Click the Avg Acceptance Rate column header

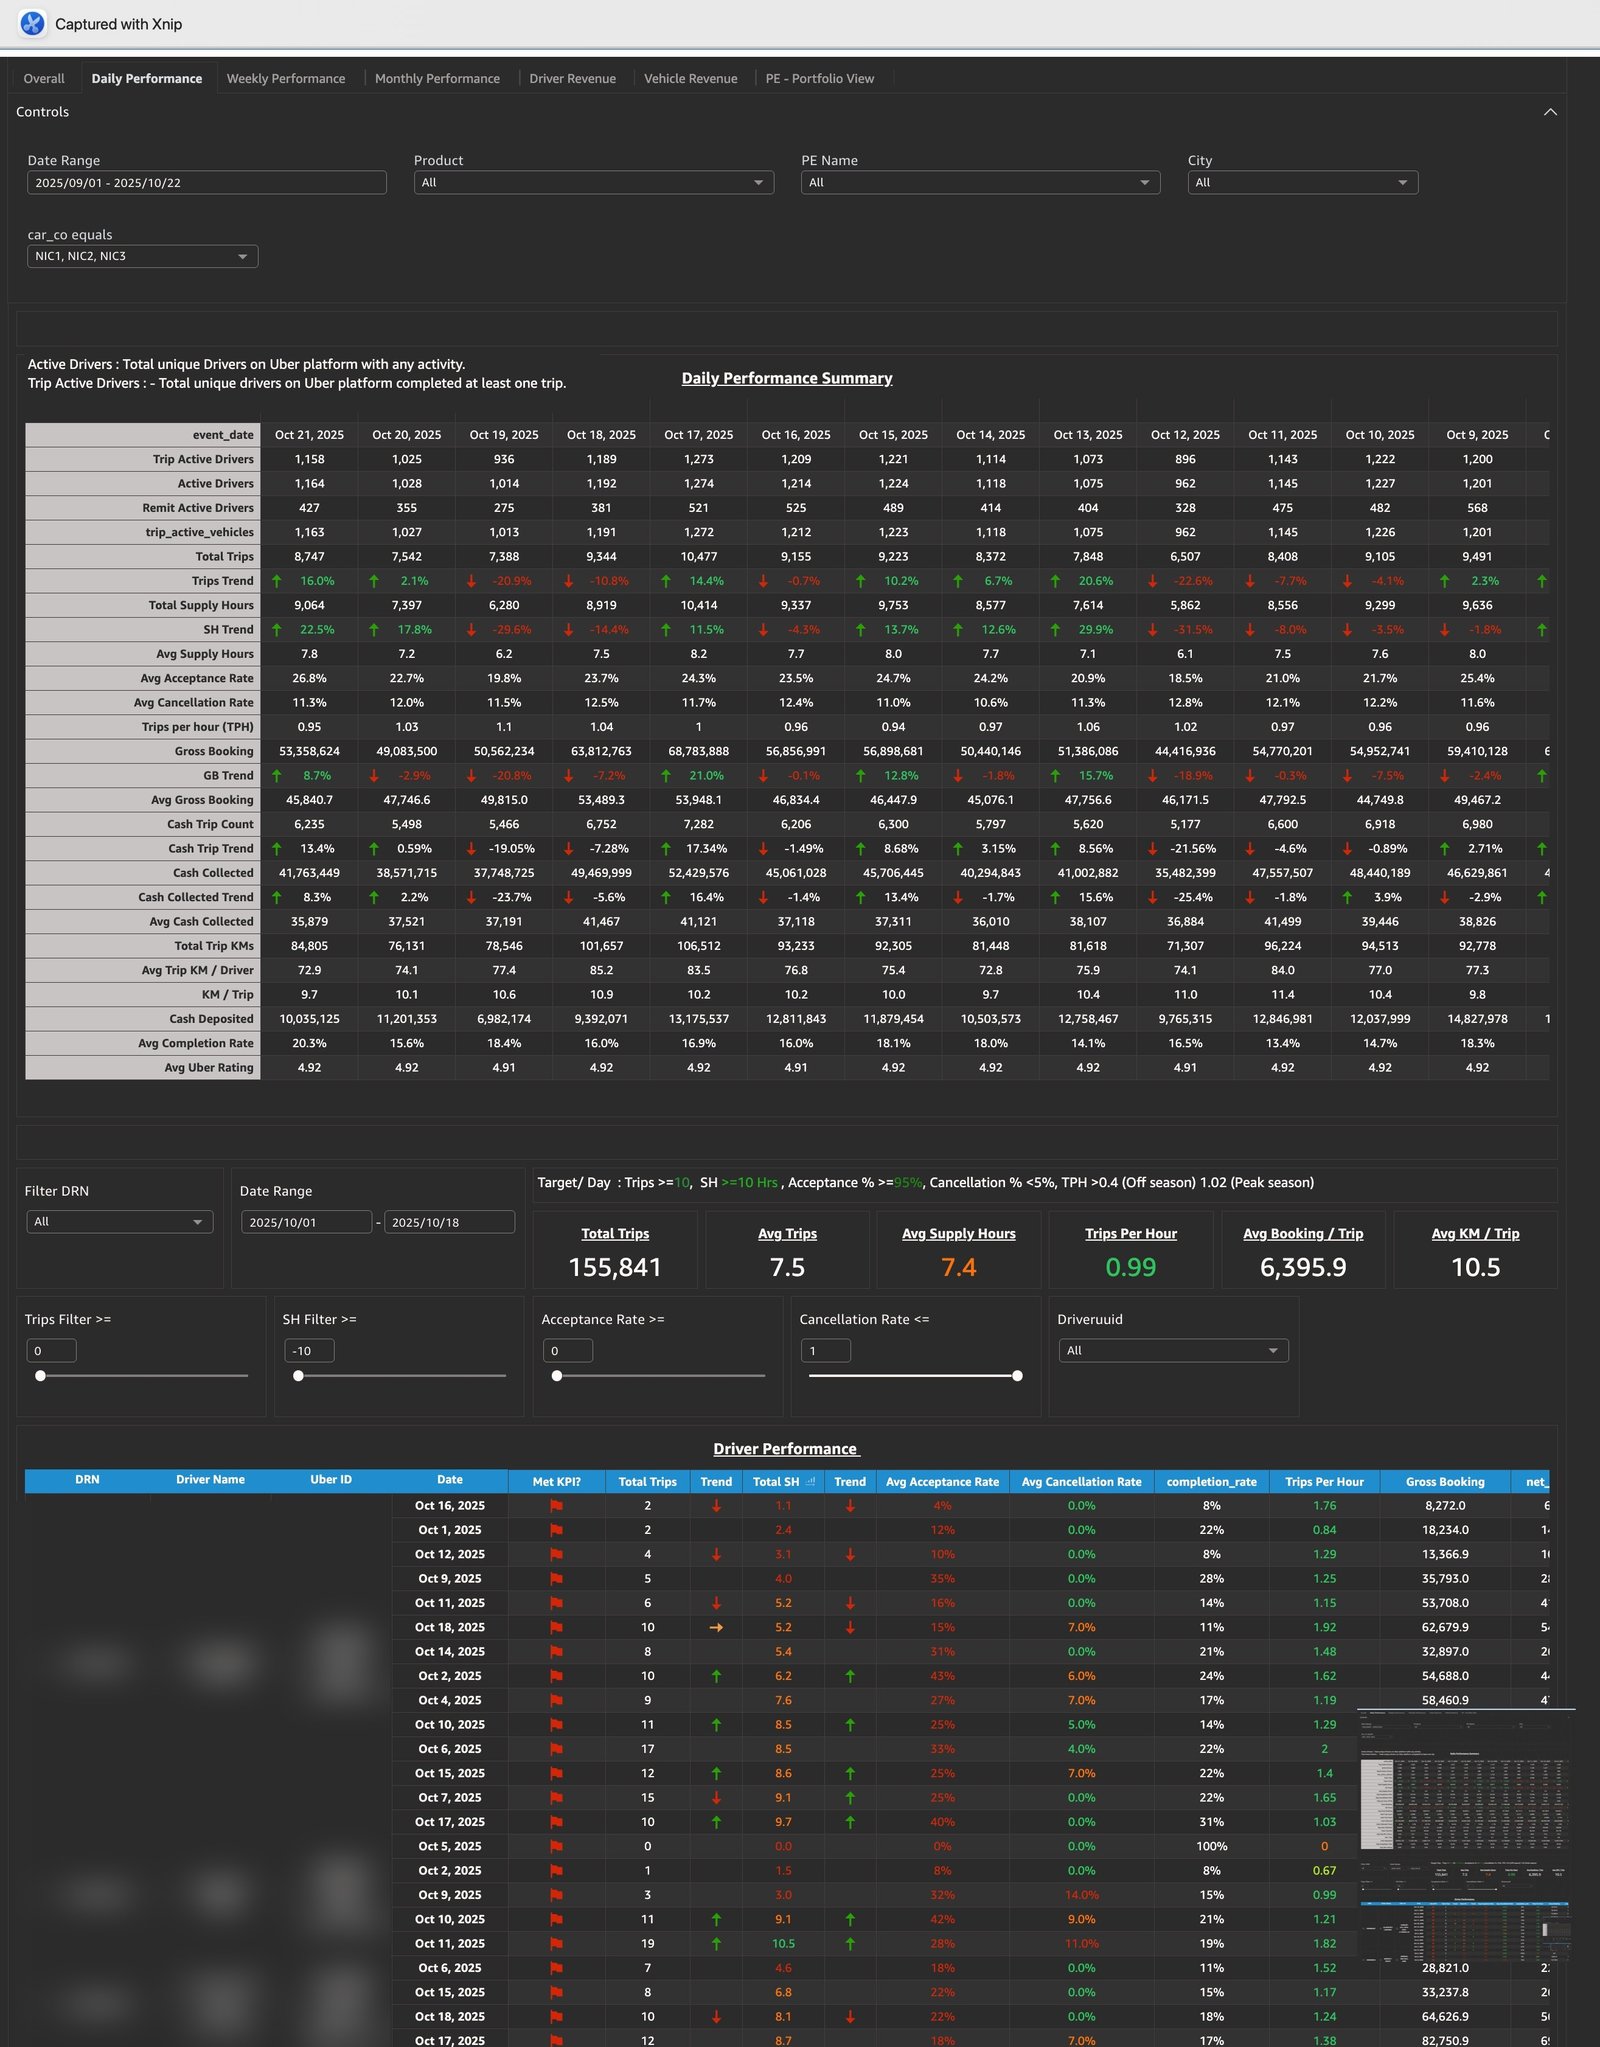point(942,1482)
